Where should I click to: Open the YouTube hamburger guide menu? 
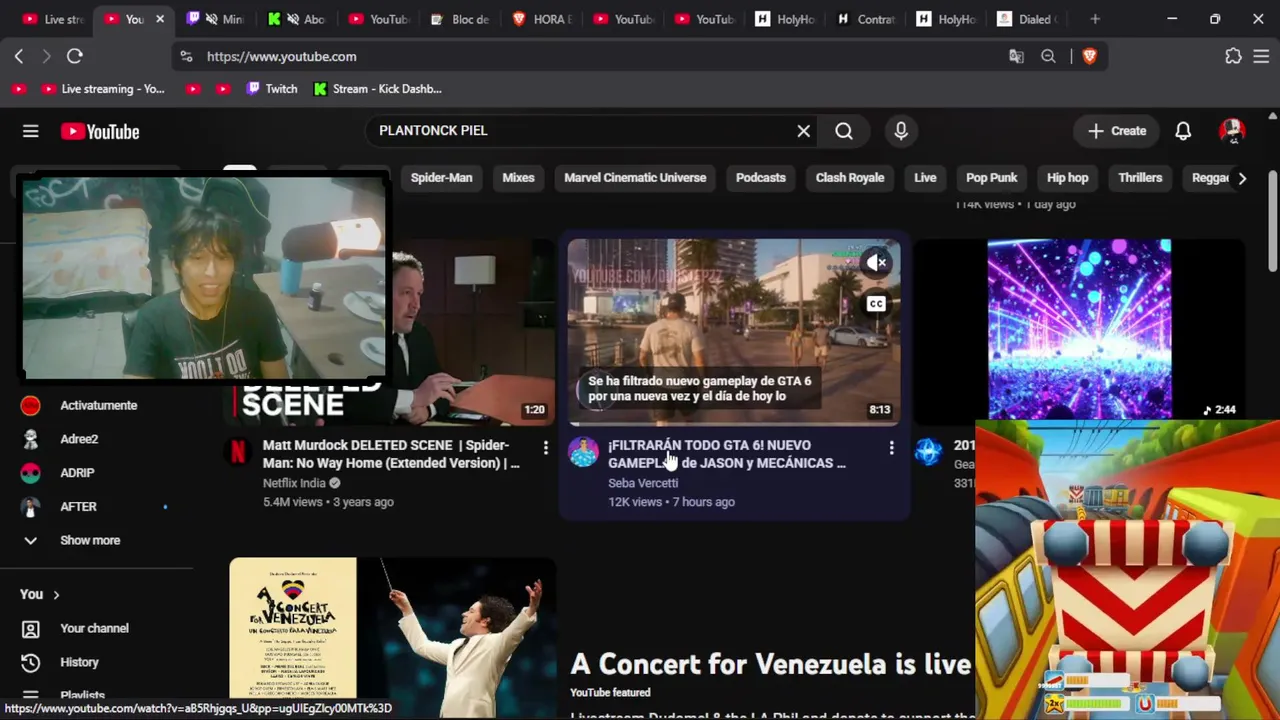point(31,131)
